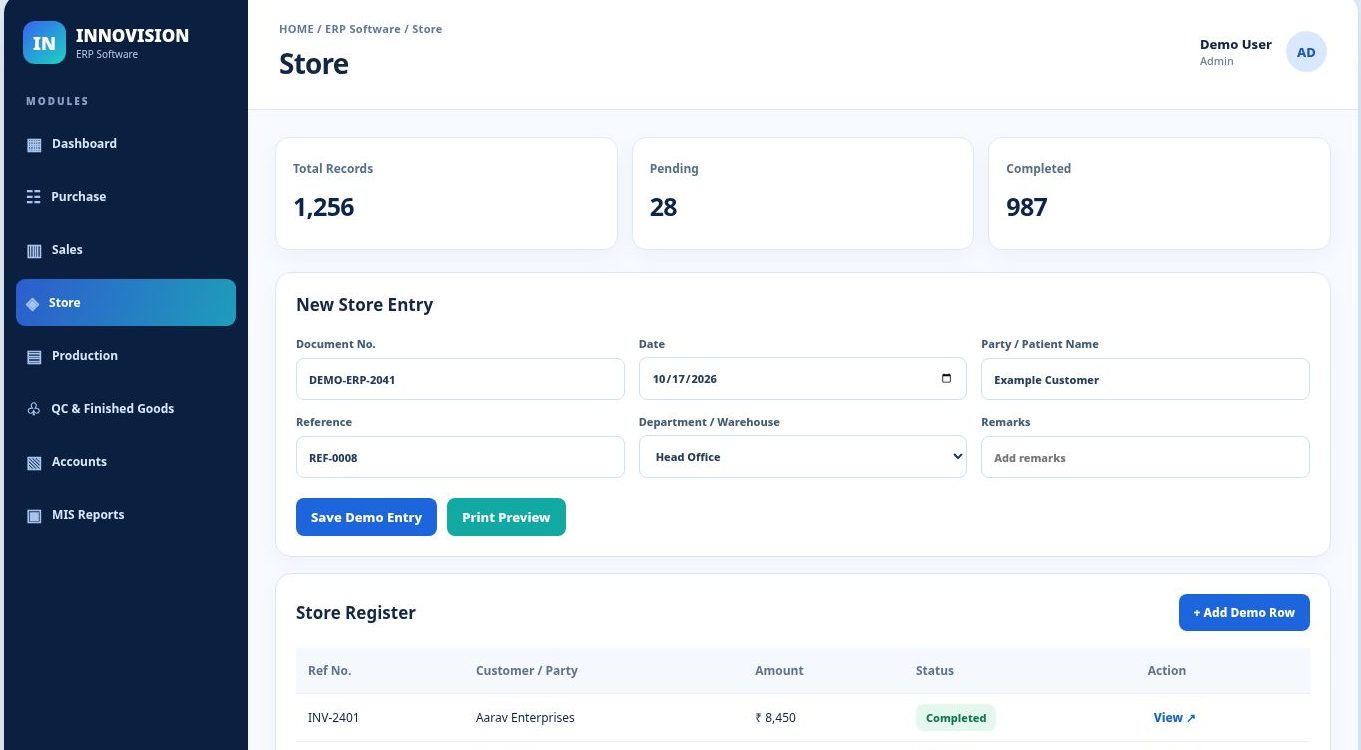
Task: Select the Production module
Action: click(x=126, y=356)
